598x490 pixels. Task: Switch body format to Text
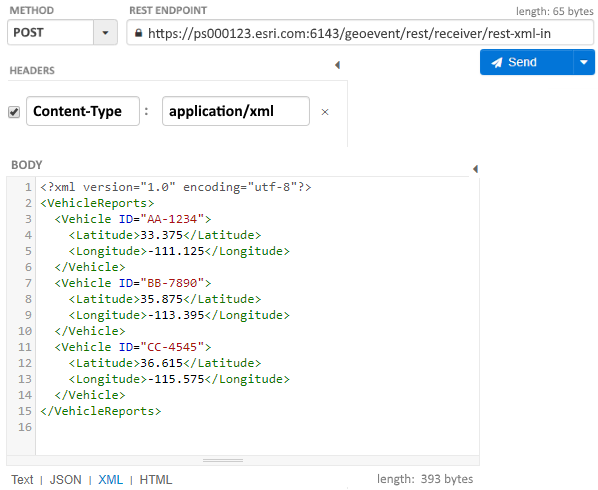coord(22,479)
